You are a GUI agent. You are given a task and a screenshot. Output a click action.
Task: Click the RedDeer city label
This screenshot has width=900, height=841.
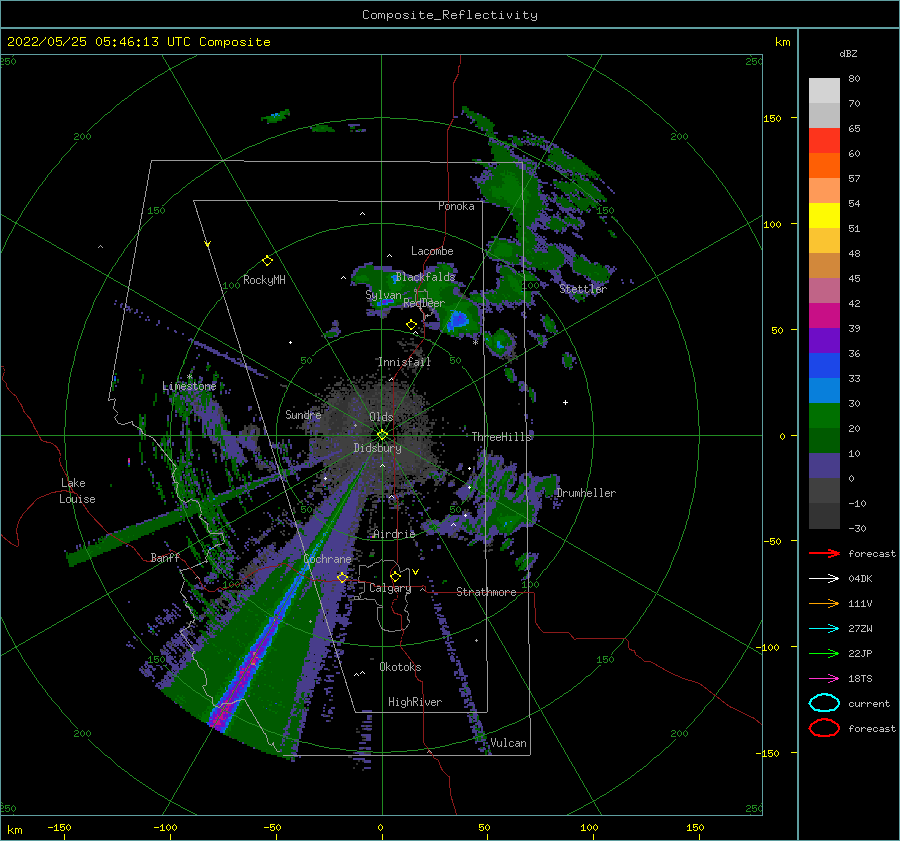pos(424,303)
